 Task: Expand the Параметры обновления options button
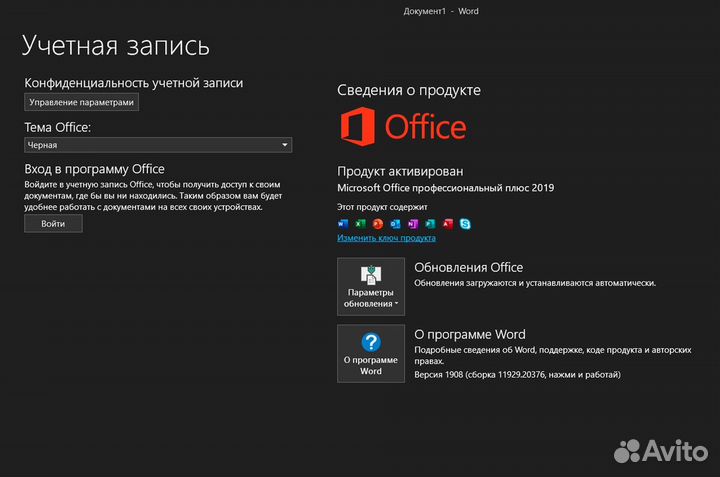pos(371,286)
